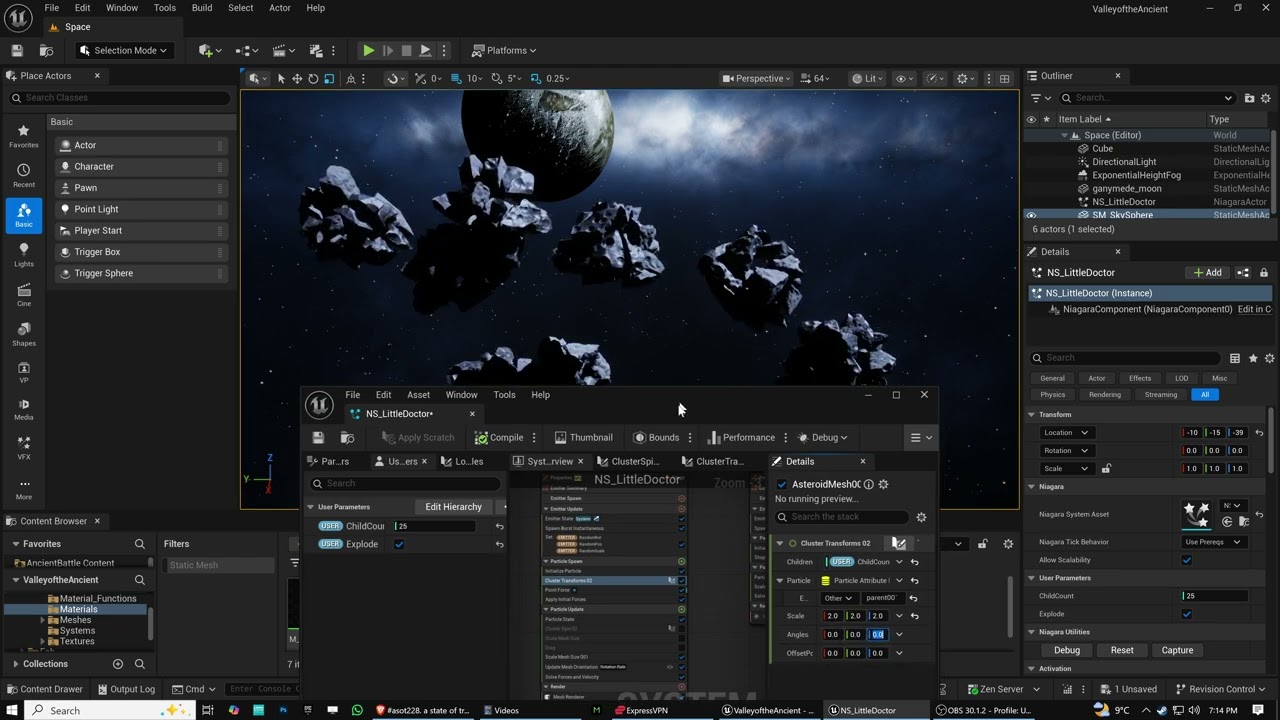The width and height of the screenshot is (1280, 720).
Task: Toggle Allow Scalability checkbox in Details
Action: pyautogui.click(x=1187, y=560)
